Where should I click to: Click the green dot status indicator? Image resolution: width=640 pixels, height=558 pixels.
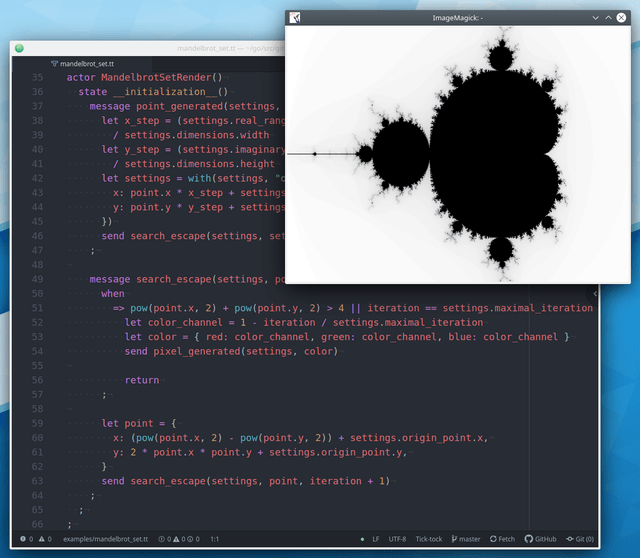coord(362,539)
